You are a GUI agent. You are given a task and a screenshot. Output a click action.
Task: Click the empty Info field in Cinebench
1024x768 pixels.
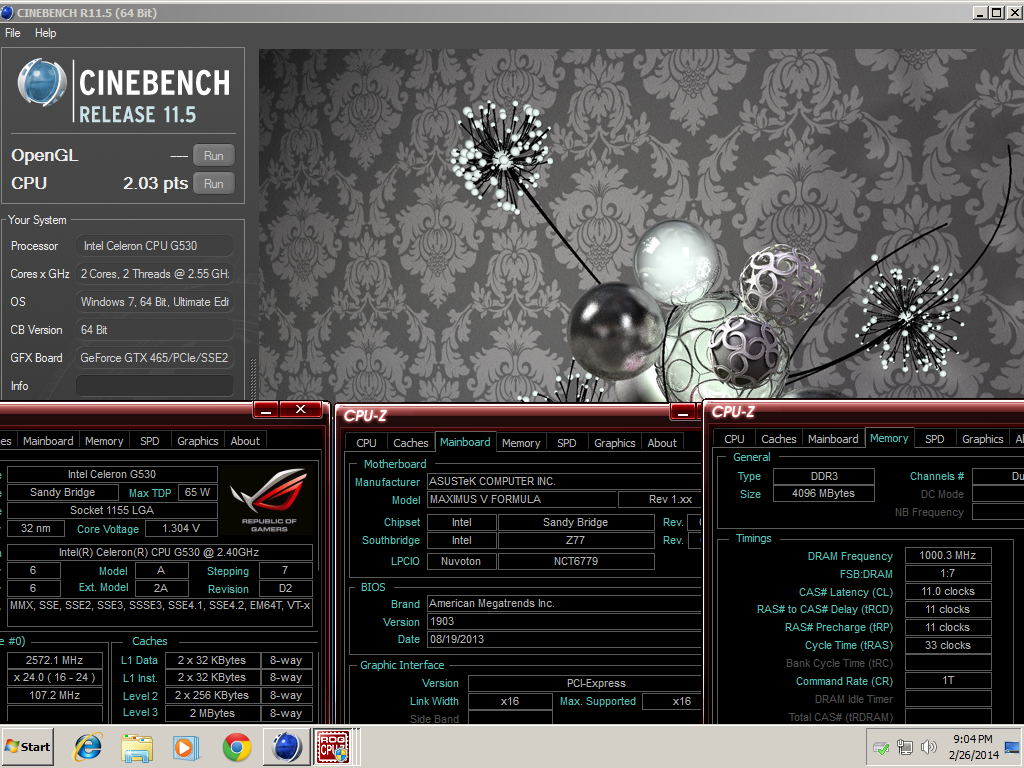pos(155,386)
